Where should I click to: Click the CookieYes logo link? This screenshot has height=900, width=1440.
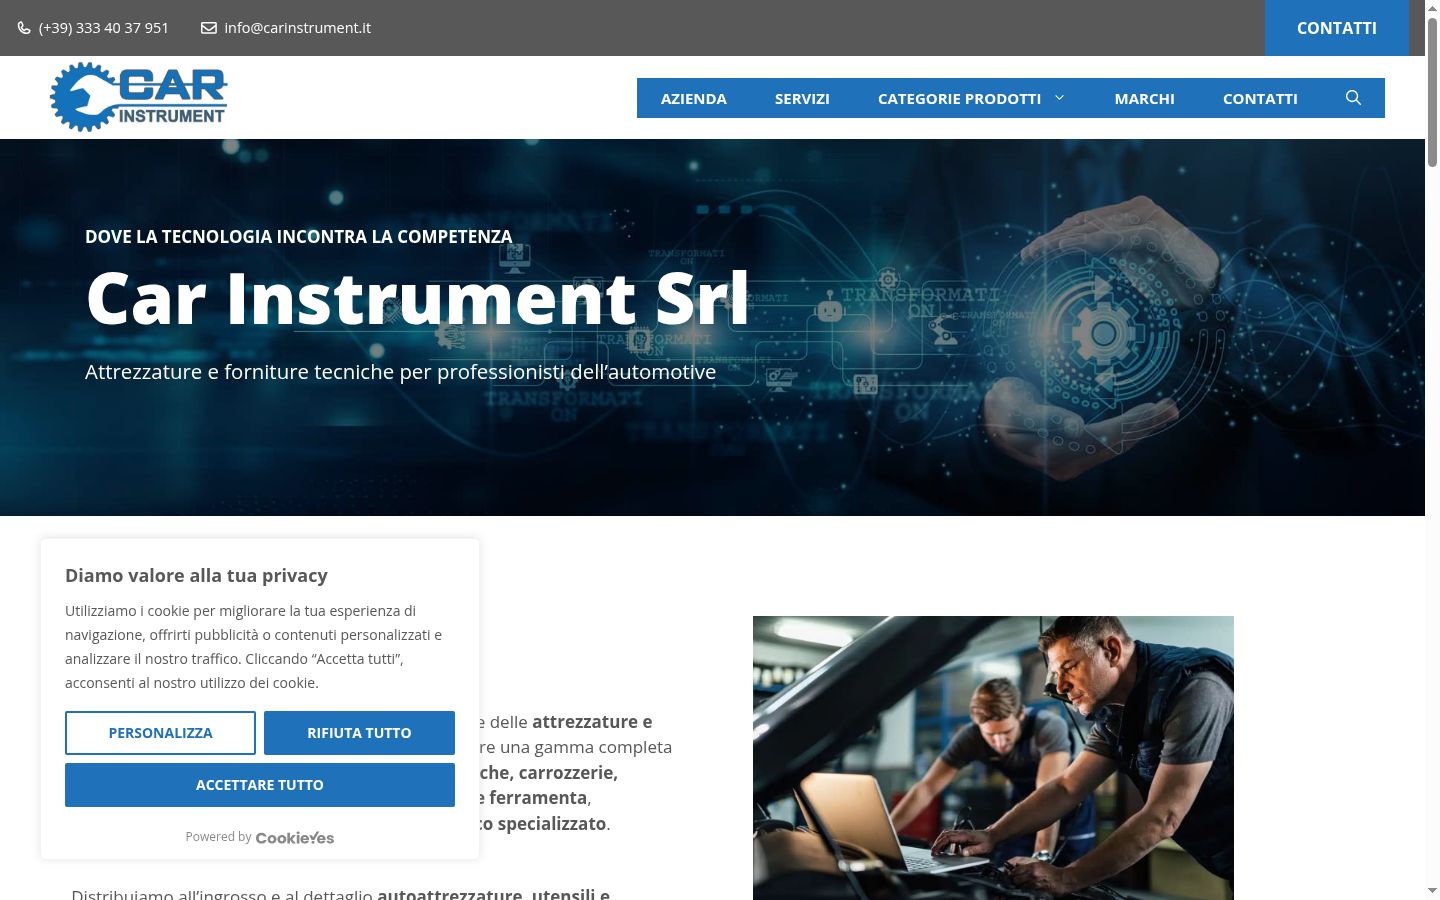[x=295, y=838]
